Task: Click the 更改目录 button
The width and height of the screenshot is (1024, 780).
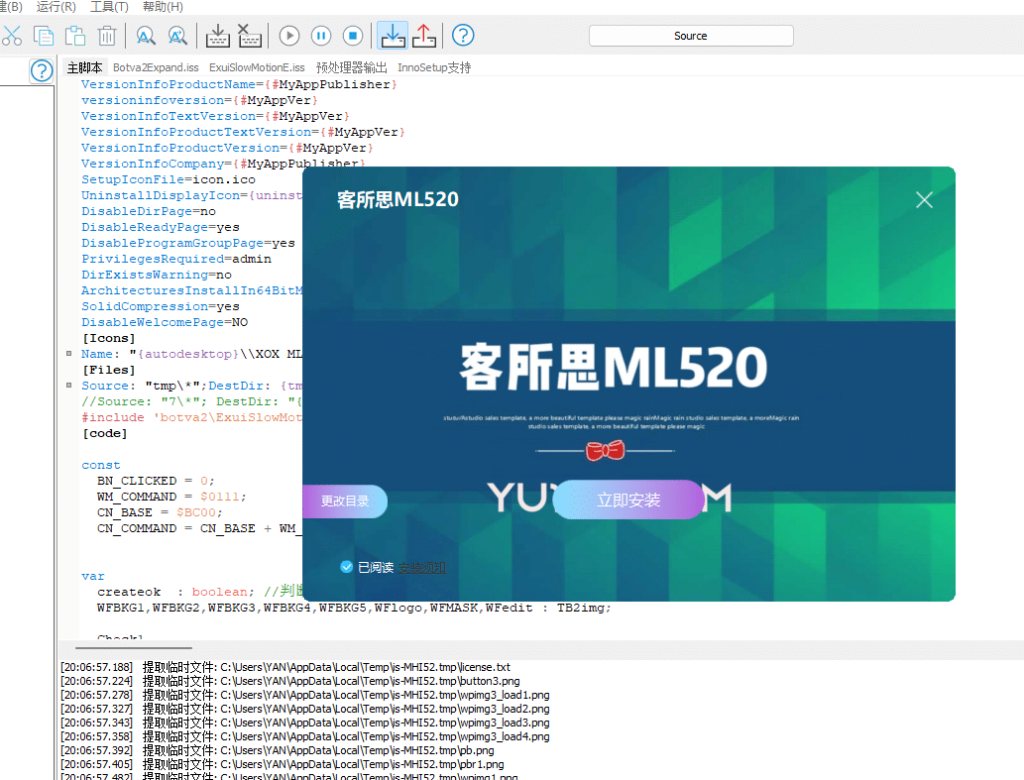Action: pyautogui.click(x=344, y=500)
